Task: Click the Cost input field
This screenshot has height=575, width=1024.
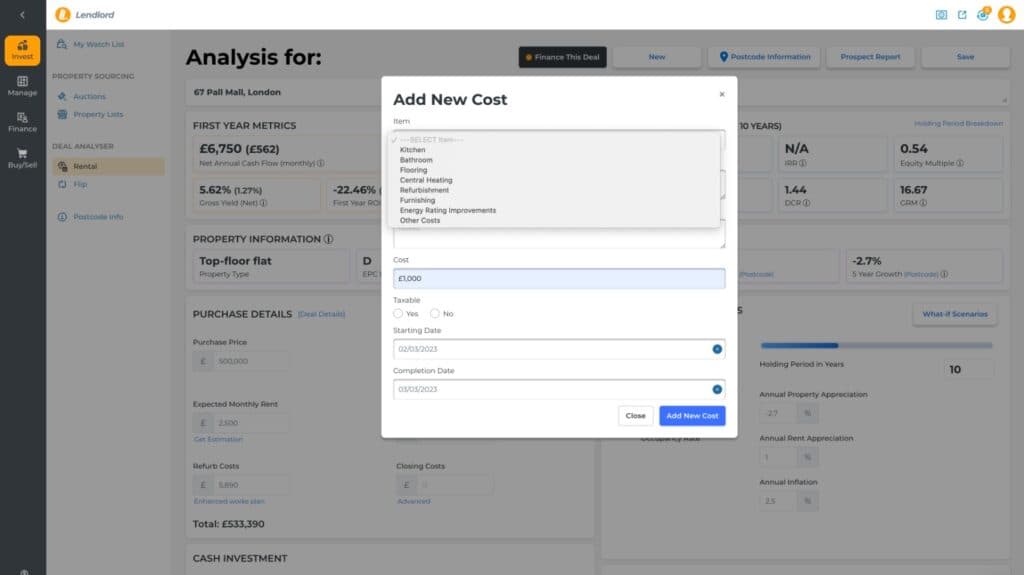Action: click(x=559, y=278)
